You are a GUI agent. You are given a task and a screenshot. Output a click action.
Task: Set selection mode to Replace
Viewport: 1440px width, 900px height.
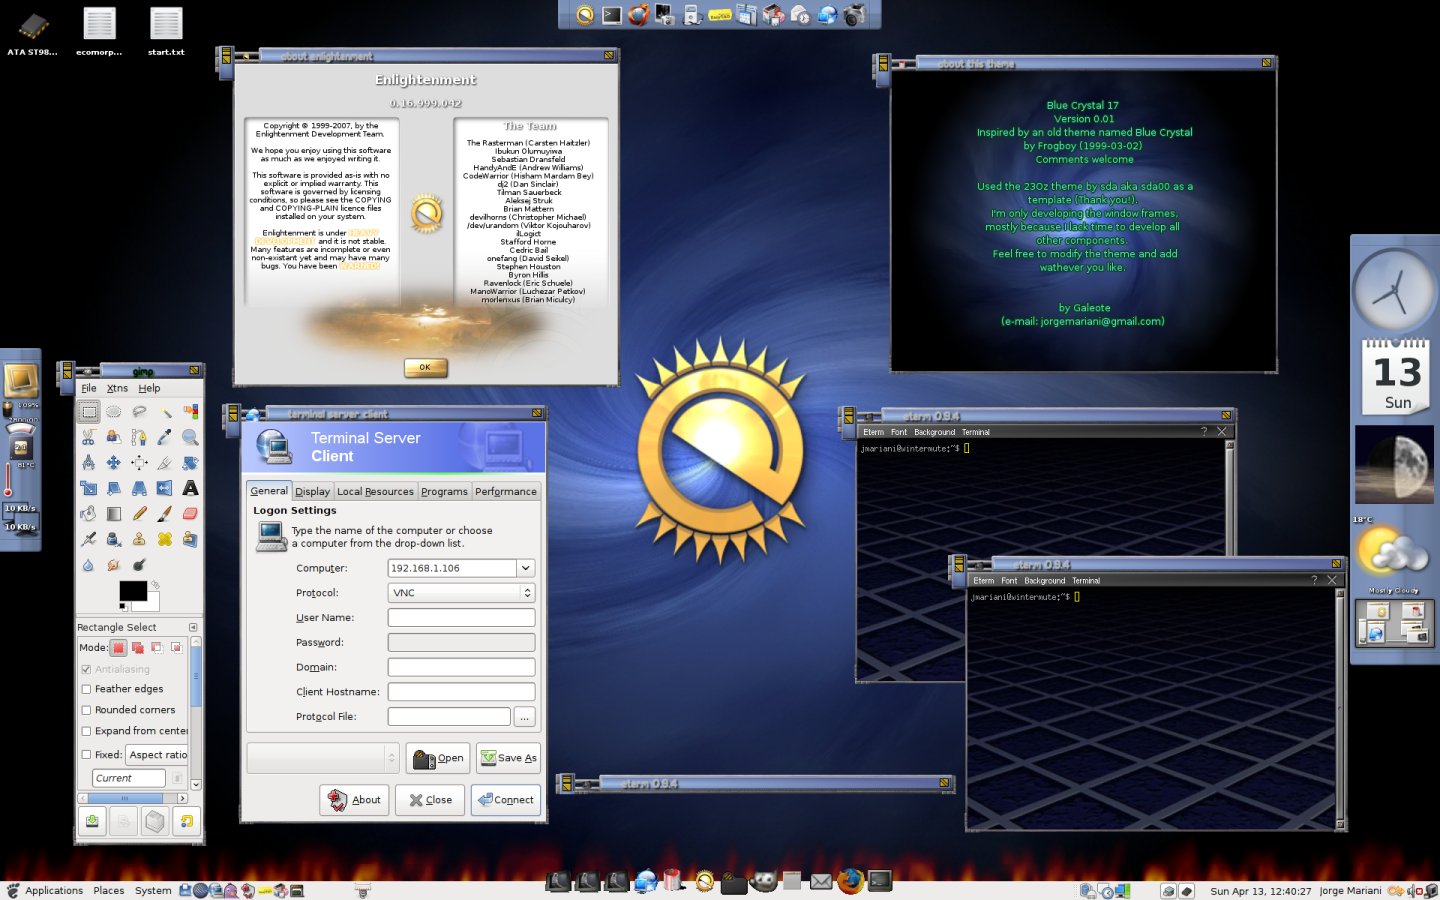[x=119, y=647]
